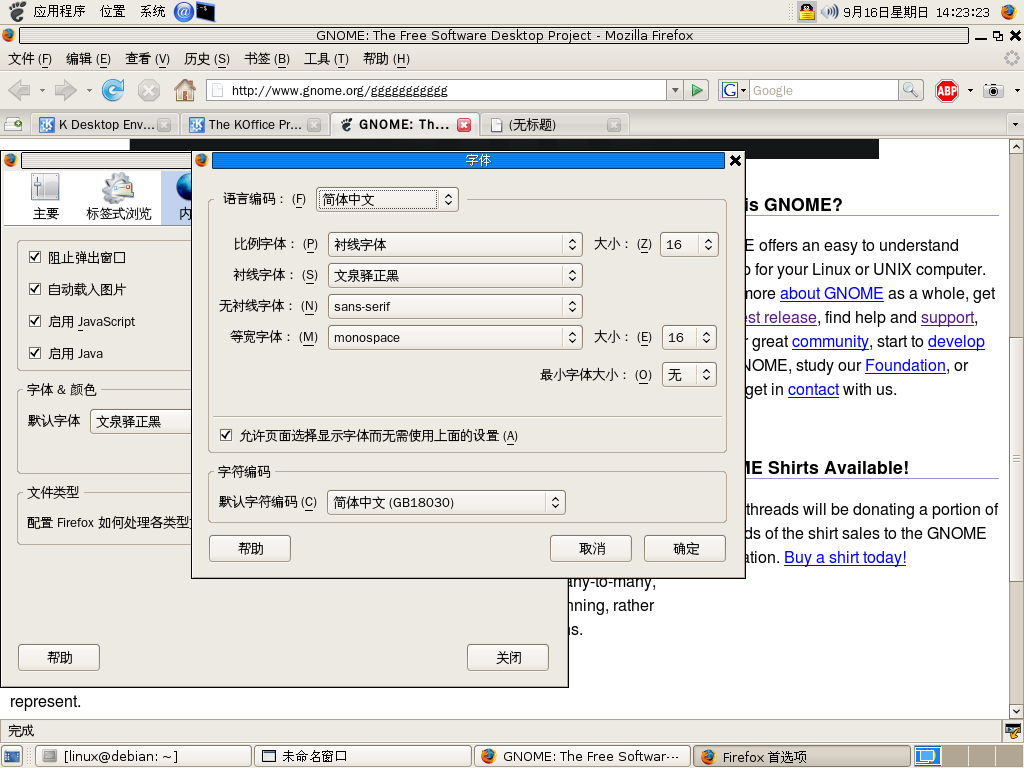Click the camera screenshot toolbar icon

(x=993, y=90)
